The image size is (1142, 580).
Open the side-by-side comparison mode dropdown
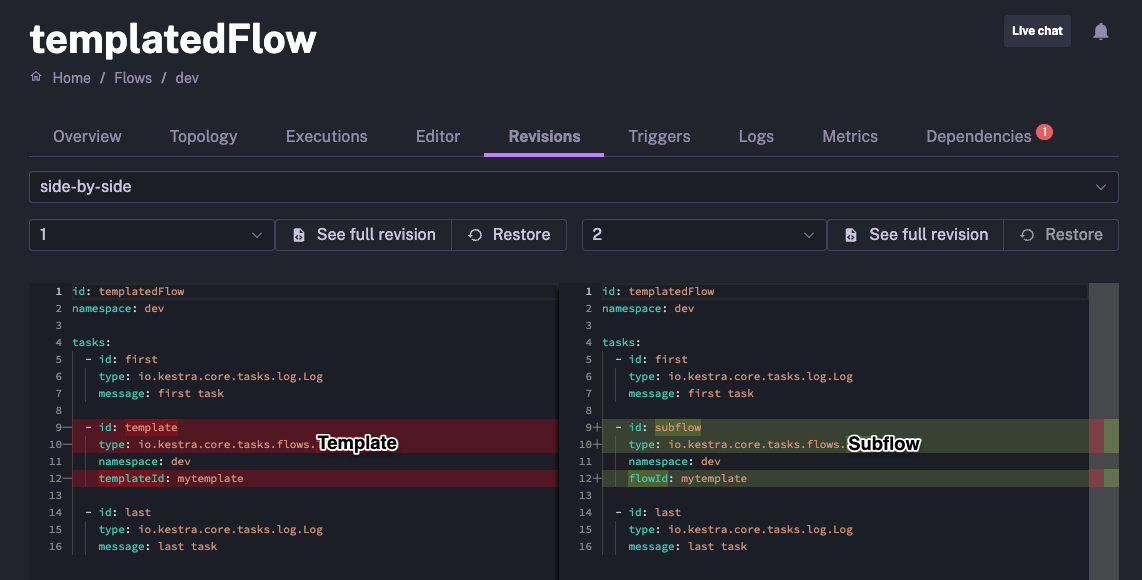571,186
